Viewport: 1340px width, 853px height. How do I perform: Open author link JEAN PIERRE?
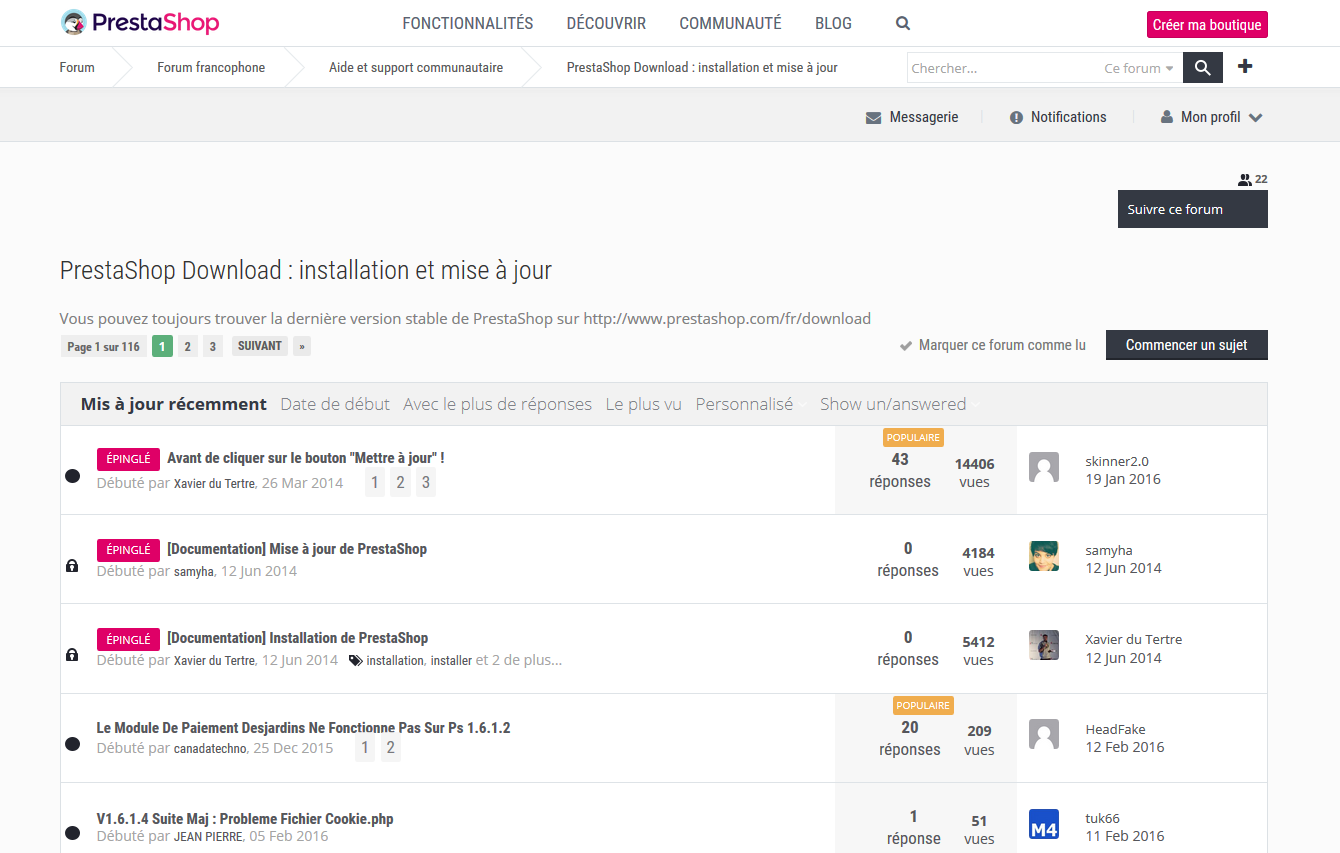(x=208, y=837)
